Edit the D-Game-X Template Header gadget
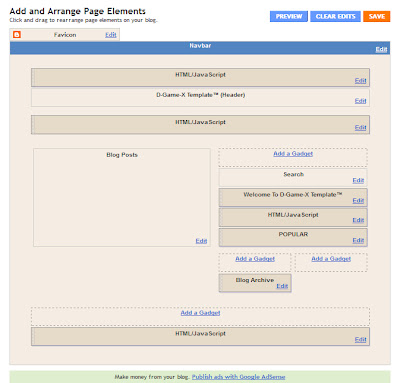Image resolution: width=400 pixels, height=383 pixels. 360,101
